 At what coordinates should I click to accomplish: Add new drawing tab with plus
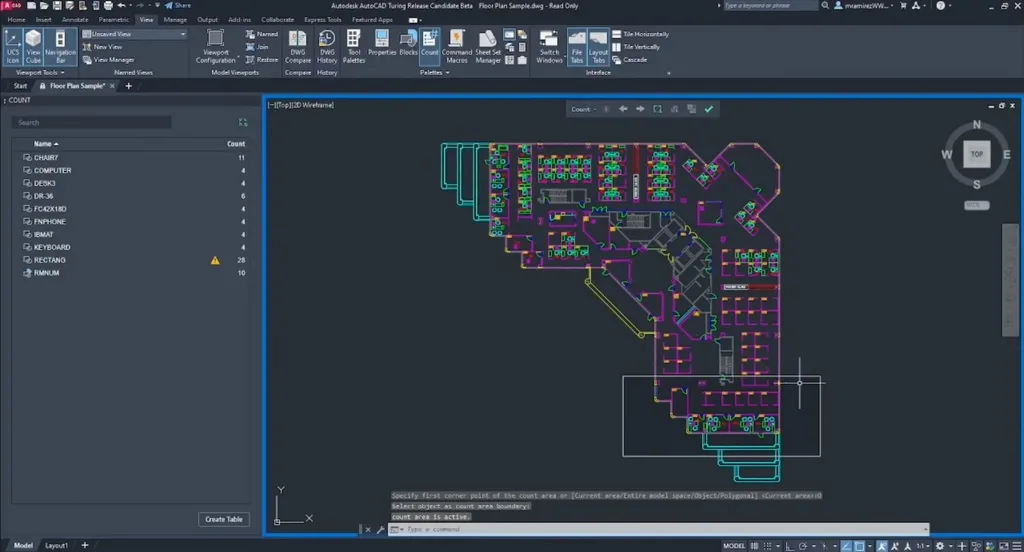pyautogui.click(x=129, y=86)
